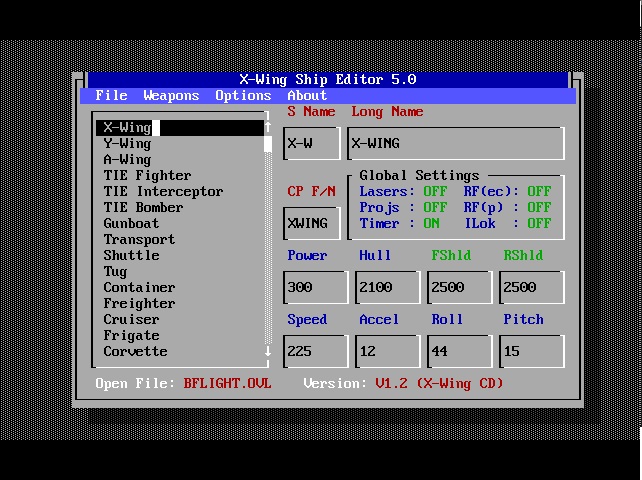Click the Hull field showing 2100

click(388, 287)
